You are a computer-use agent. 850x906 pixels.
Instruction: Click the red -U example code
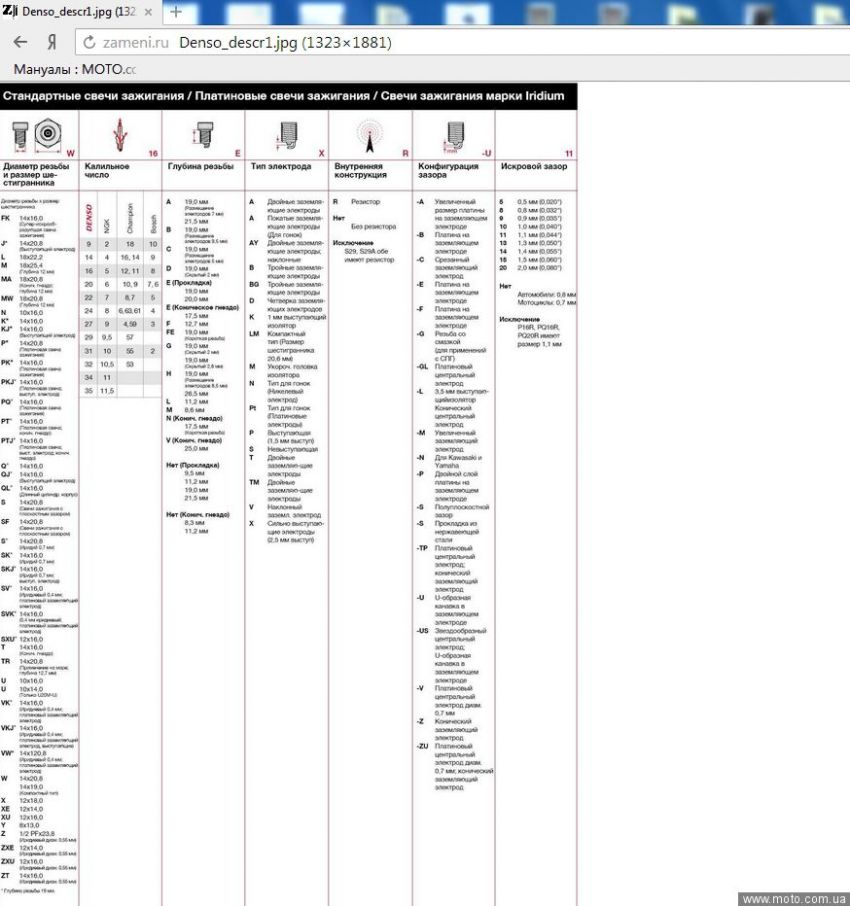[486, 153]
